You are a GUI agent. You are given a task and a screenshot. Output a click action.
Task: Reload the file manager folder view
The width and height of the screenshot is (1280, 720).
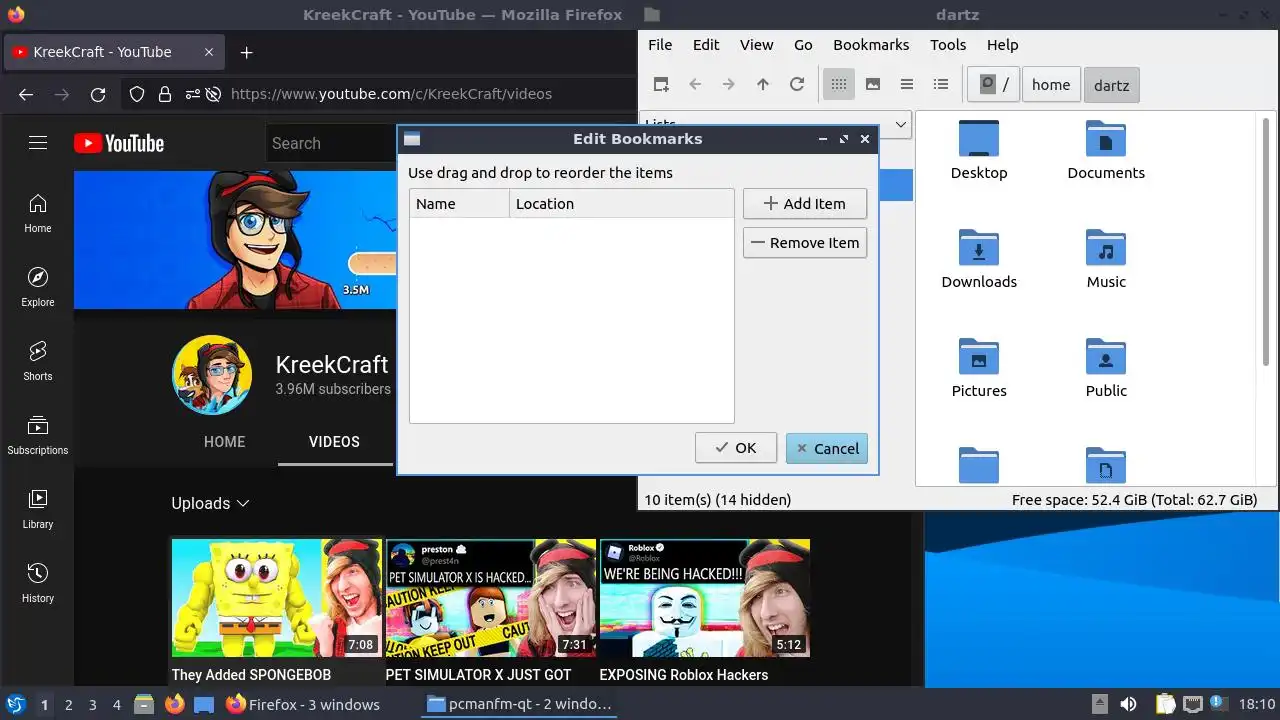pos(797,85)
